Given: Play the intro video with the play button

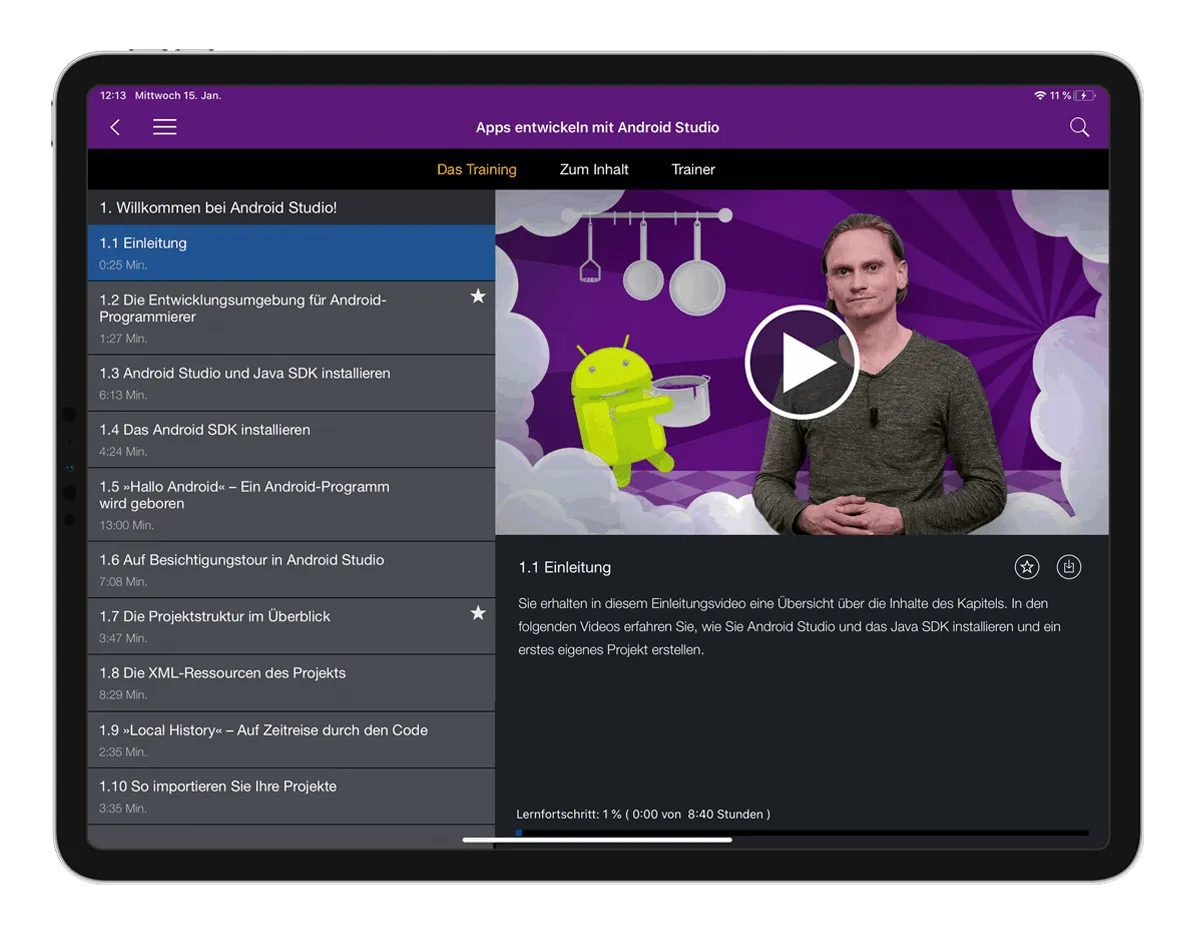Looking at the screenshot, I should (802, 363).
